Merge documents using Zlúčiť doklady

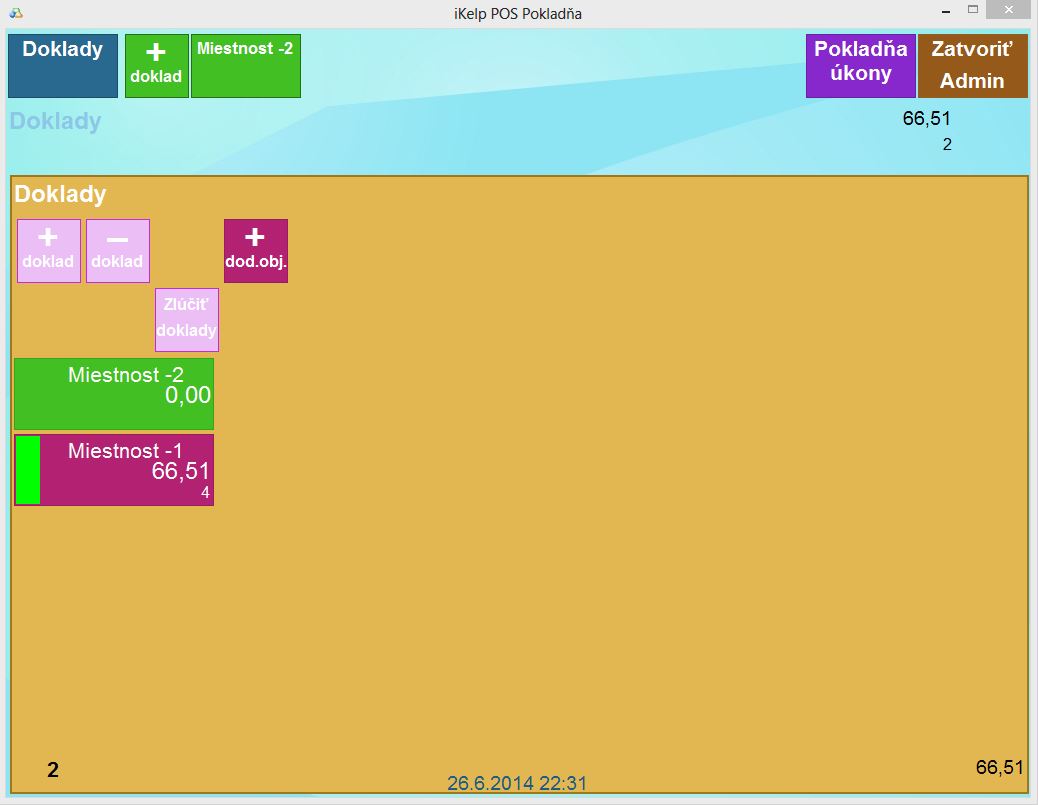pos(187,320)
